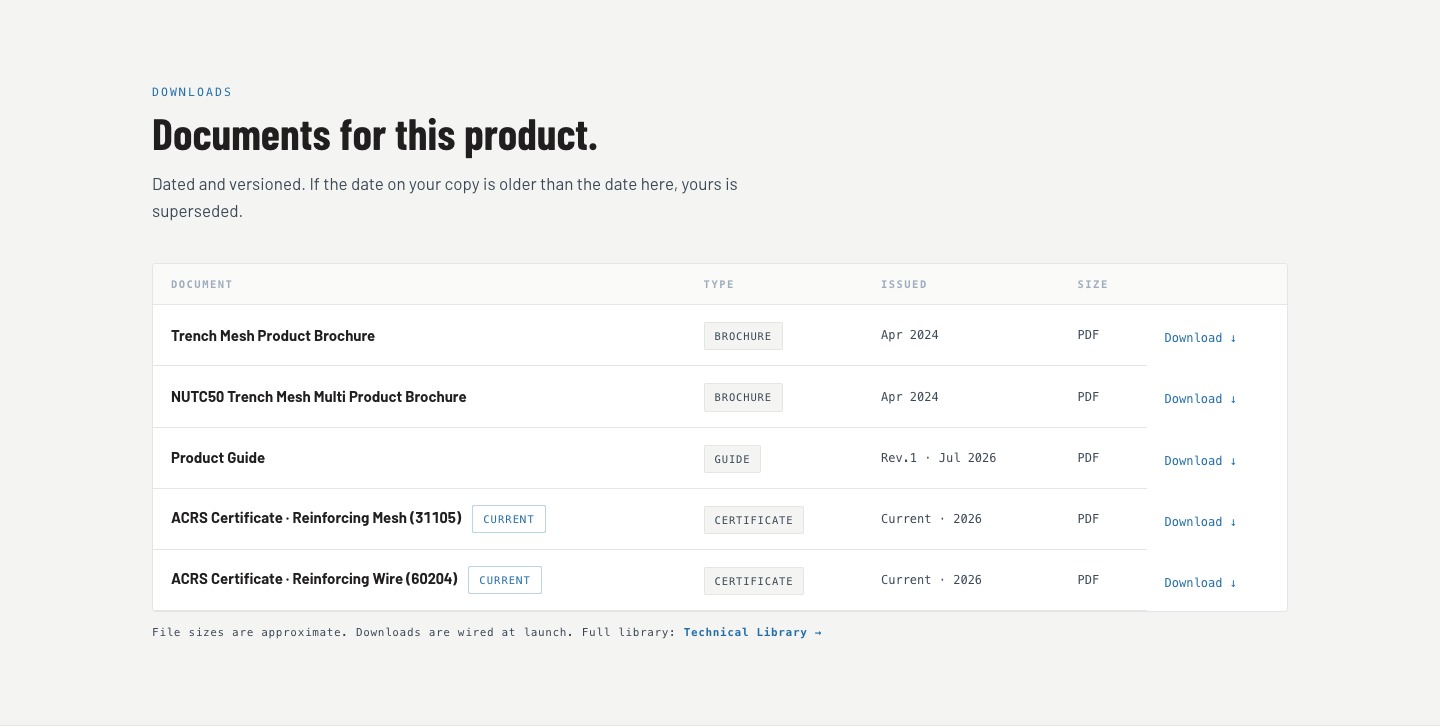Click ACRS Certificate Reinforcing Mesh (31105) title

click(x=316, y=518)
